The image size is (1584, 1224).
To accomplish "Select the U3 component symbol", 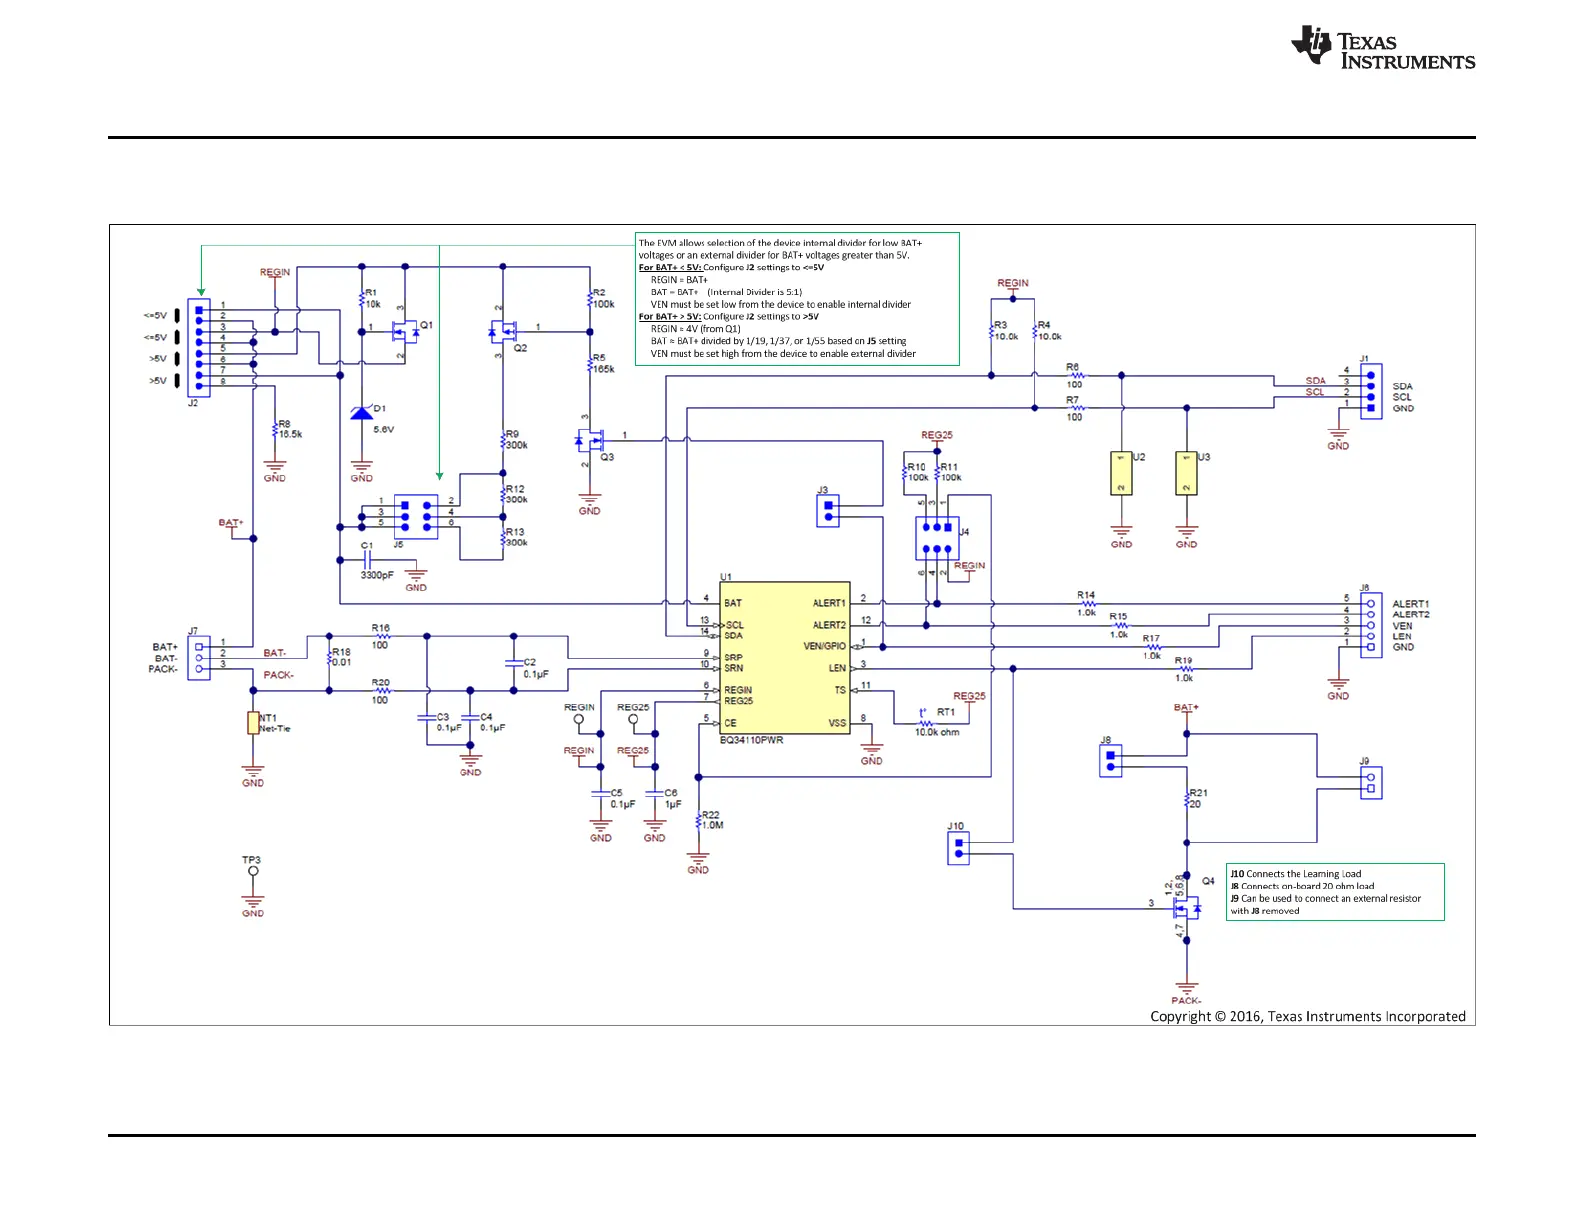I will 1186,473.
